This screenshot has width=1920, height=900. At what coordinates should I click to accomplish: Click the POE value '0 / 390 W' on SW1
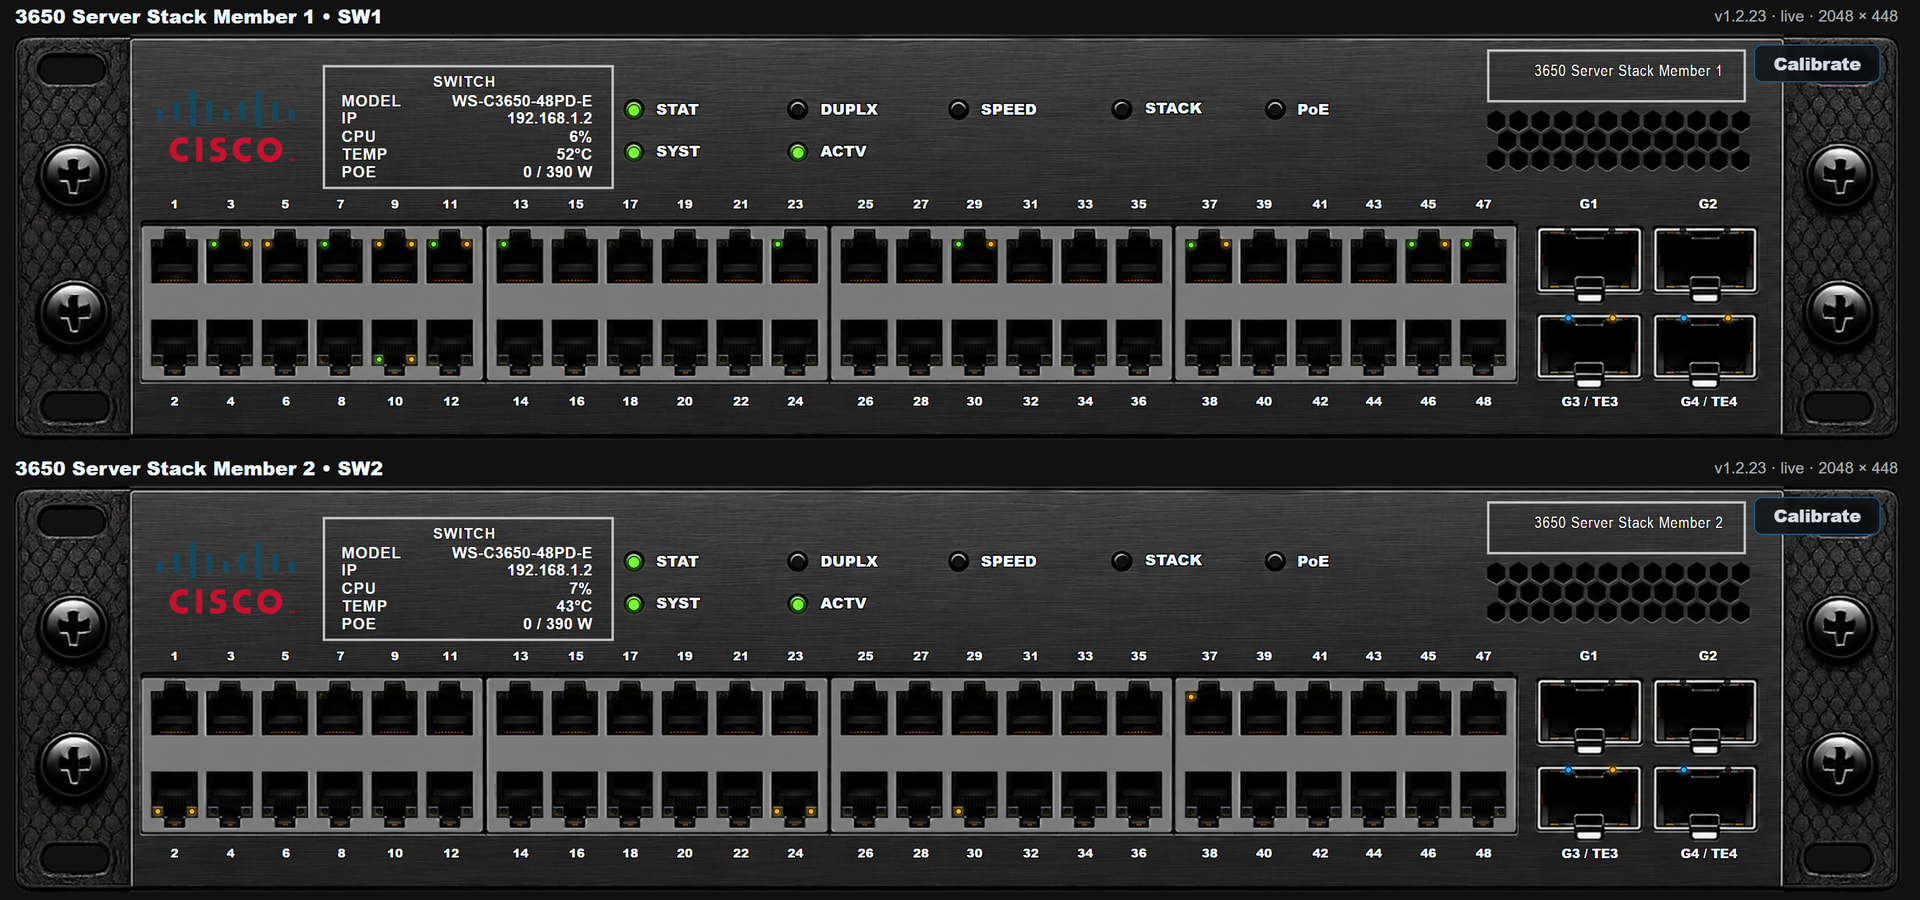click(557, 172)
